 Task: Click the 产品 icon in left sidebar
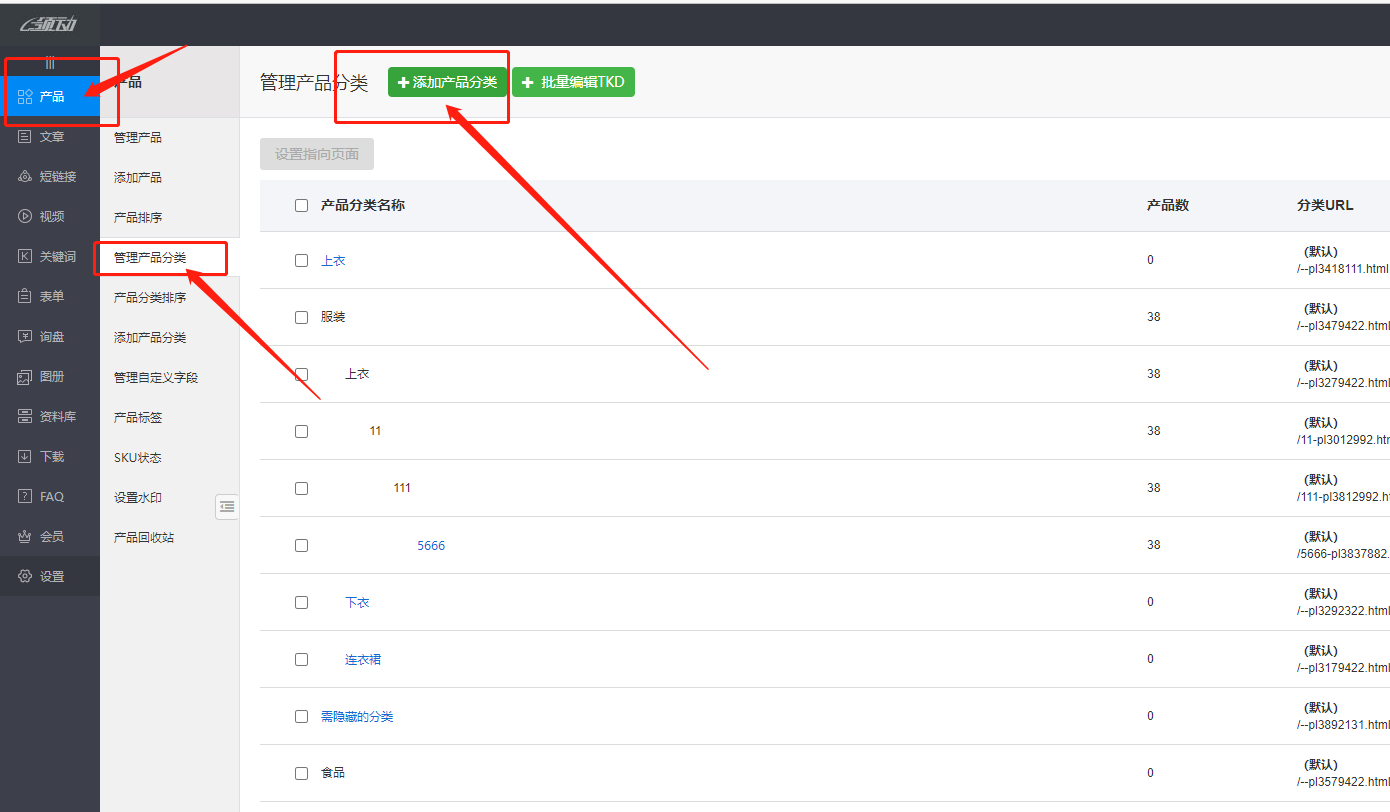(26, 97)
